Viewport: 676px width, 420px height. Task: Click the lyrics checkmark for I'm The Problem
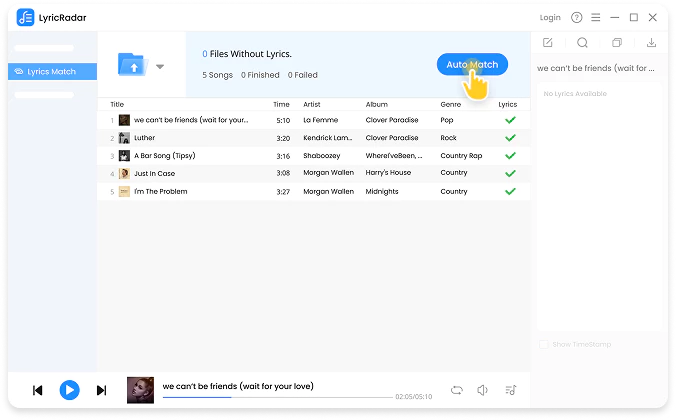pyautogui.click(x=510, y=191)
